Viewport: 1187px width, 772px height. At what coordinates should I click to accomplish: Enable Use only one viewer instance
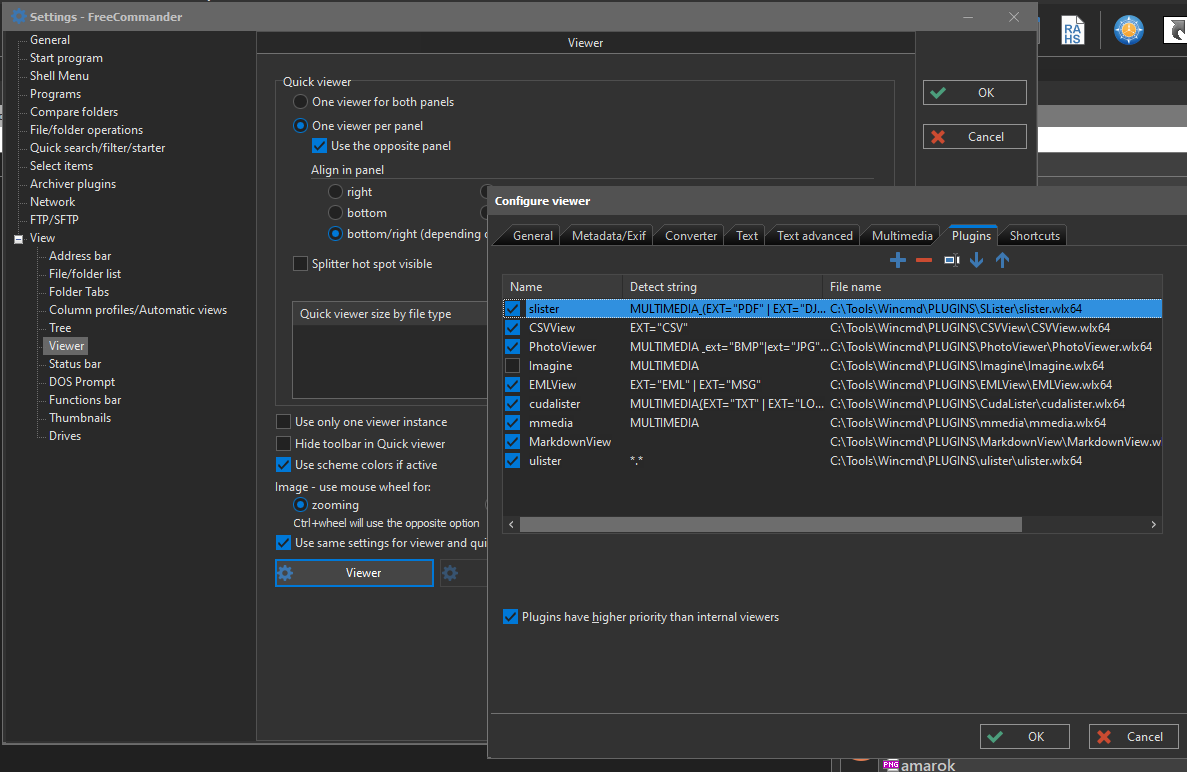click(283, 422)
